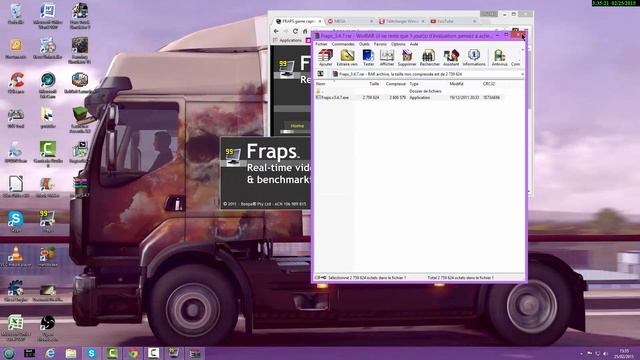Open the Outils menu in WinRAR
The image size is (640, 360).
click(364, 44)
